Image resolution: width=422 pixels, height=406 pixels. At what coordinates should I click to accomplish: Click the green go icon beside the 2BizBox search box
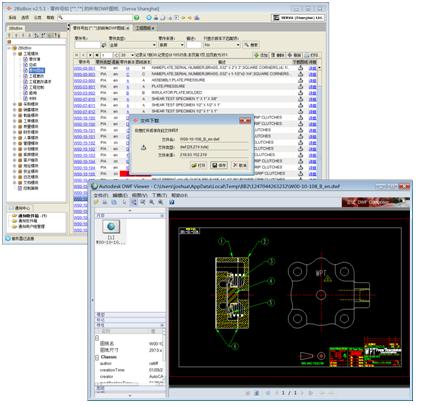click(x=136, y=18)
